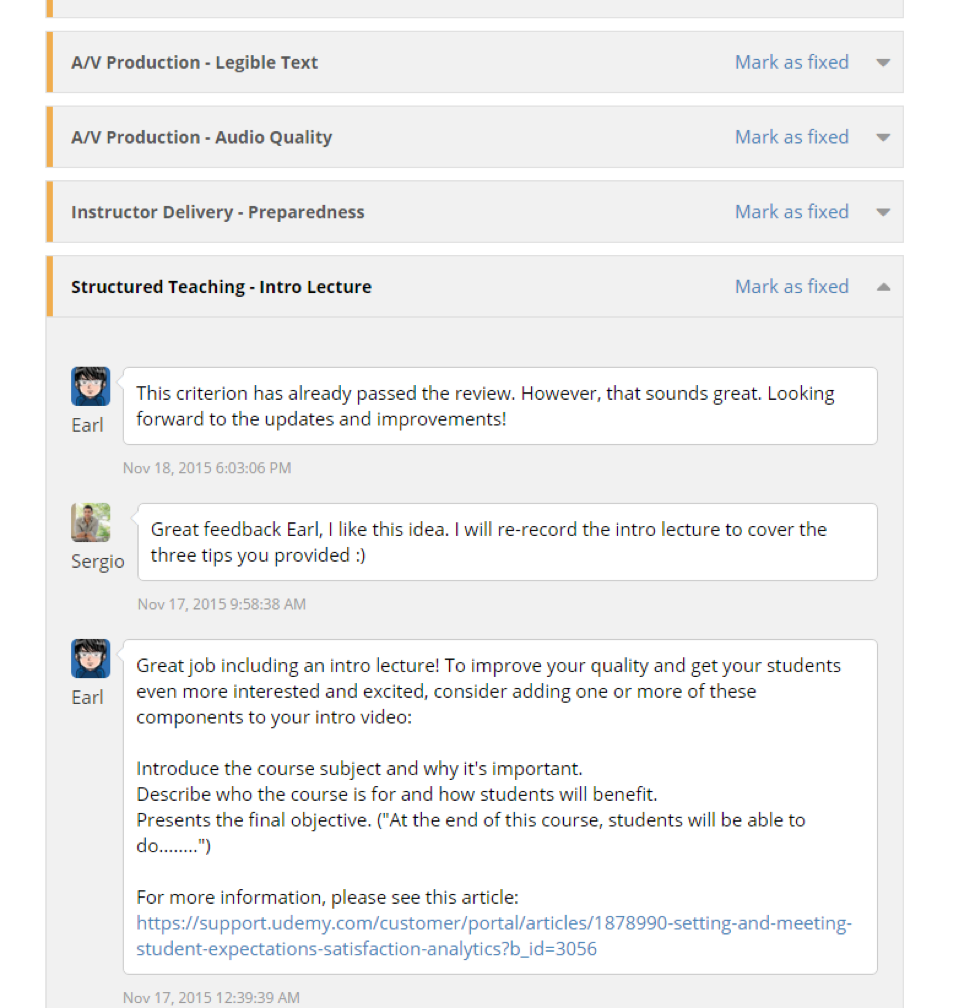
Task: Select the A/V Production - Legible Text header
Action: 194,62
